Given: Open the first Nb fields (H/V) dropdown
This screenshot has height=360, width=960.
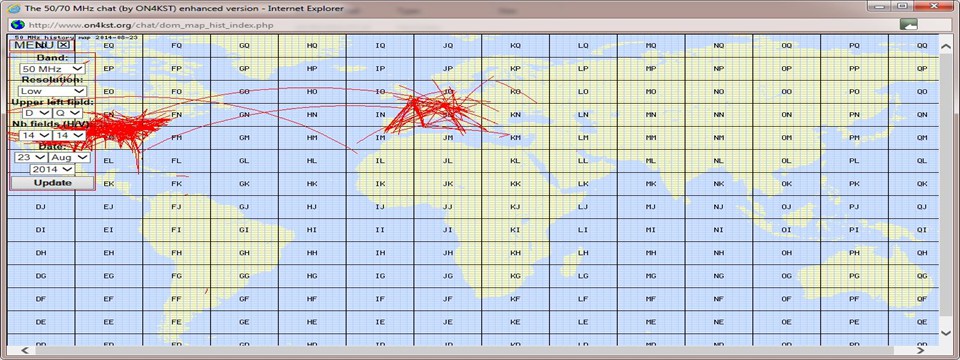Looking at the screenshot, I should tap(35, 135).
